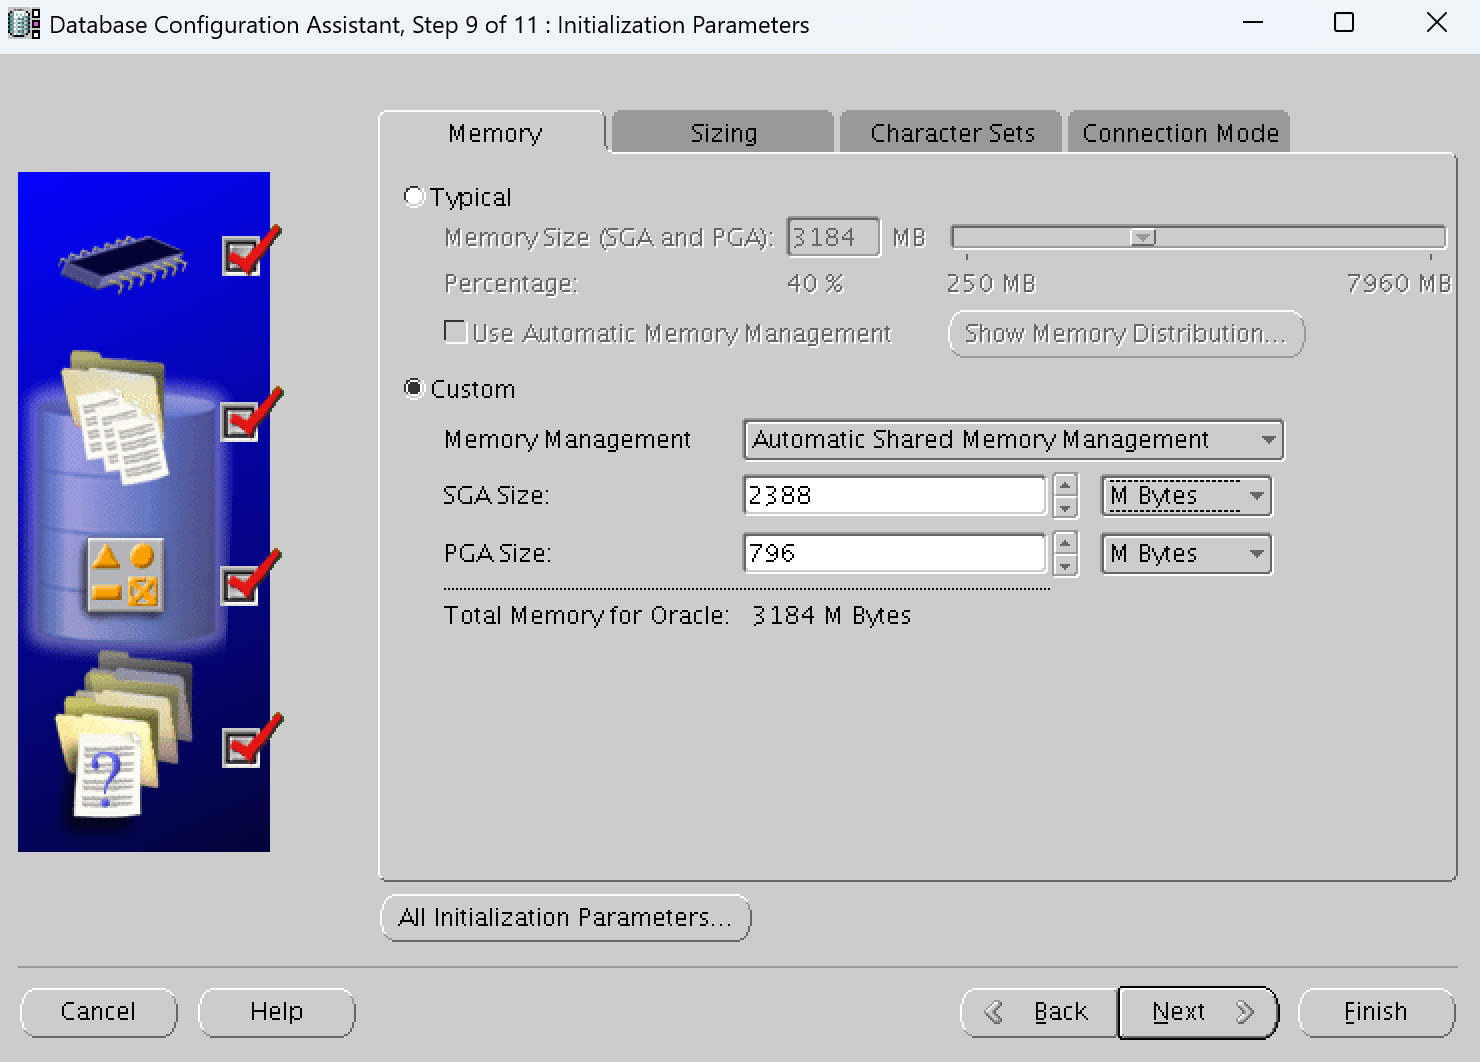Decrease SGA Size with down arrow
Screen dimensions: 1480x1062
[x=1065, y=507]
